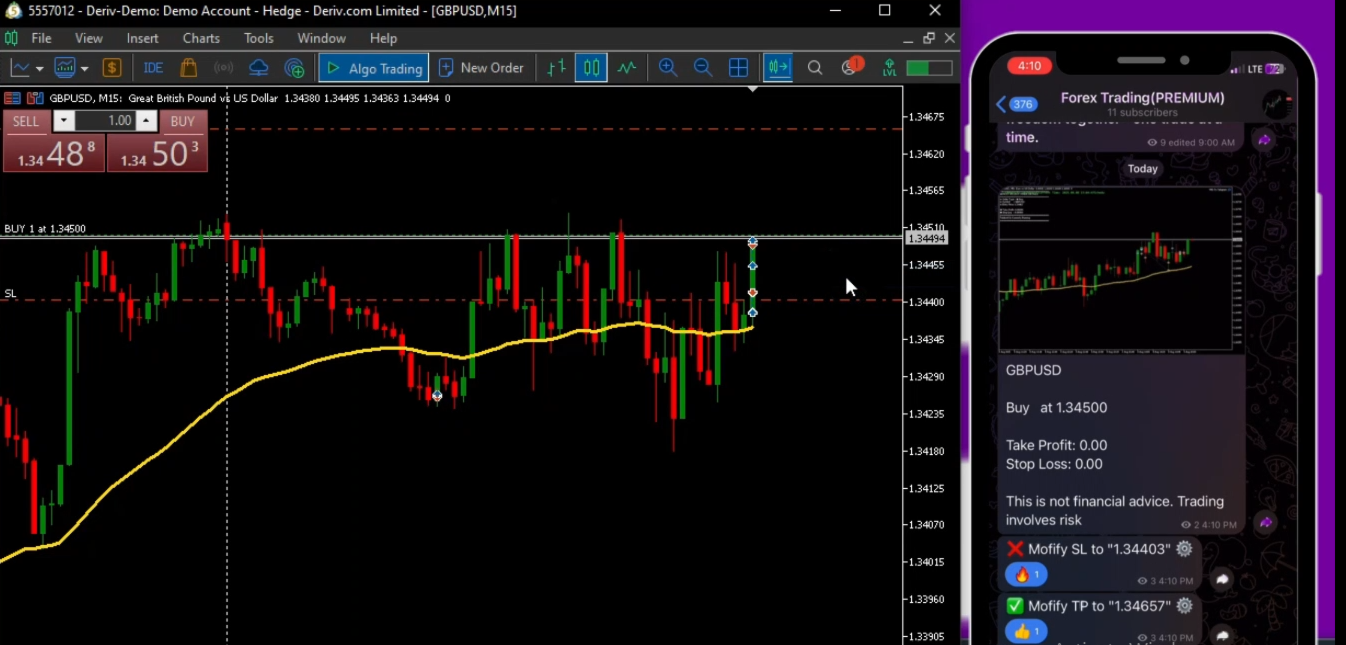Click the sell price 1.34 48 tile
This screenshot has height=645, width=1346.
click(54, 153)
